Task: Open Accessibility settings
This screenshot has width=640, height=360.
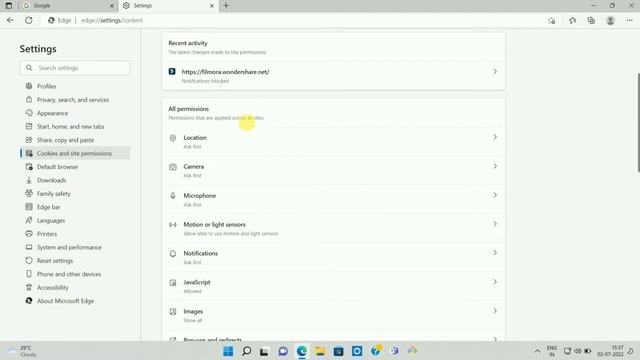Action: point(53,288)
